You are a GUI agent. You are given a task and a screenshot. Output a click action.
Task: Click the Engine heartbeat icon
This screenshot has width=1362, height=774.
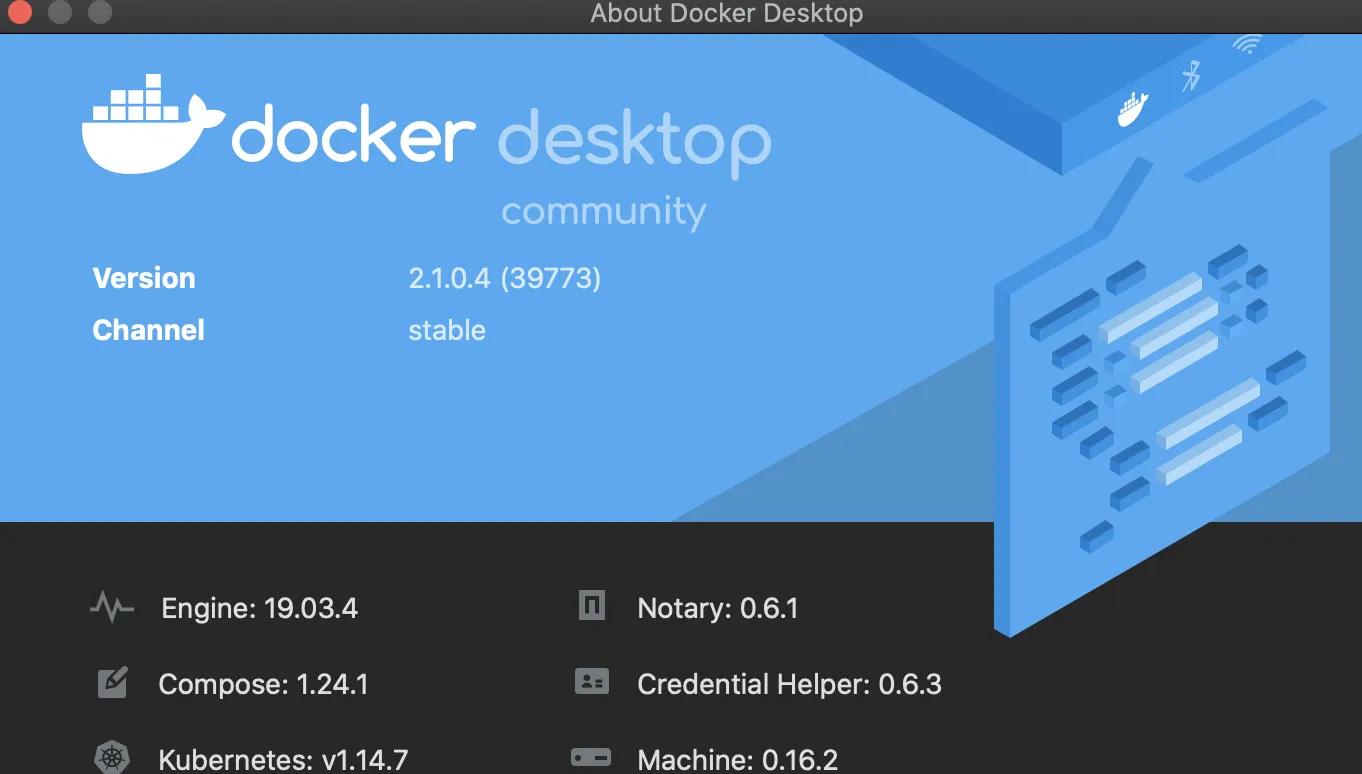click(x=111, y=608)
